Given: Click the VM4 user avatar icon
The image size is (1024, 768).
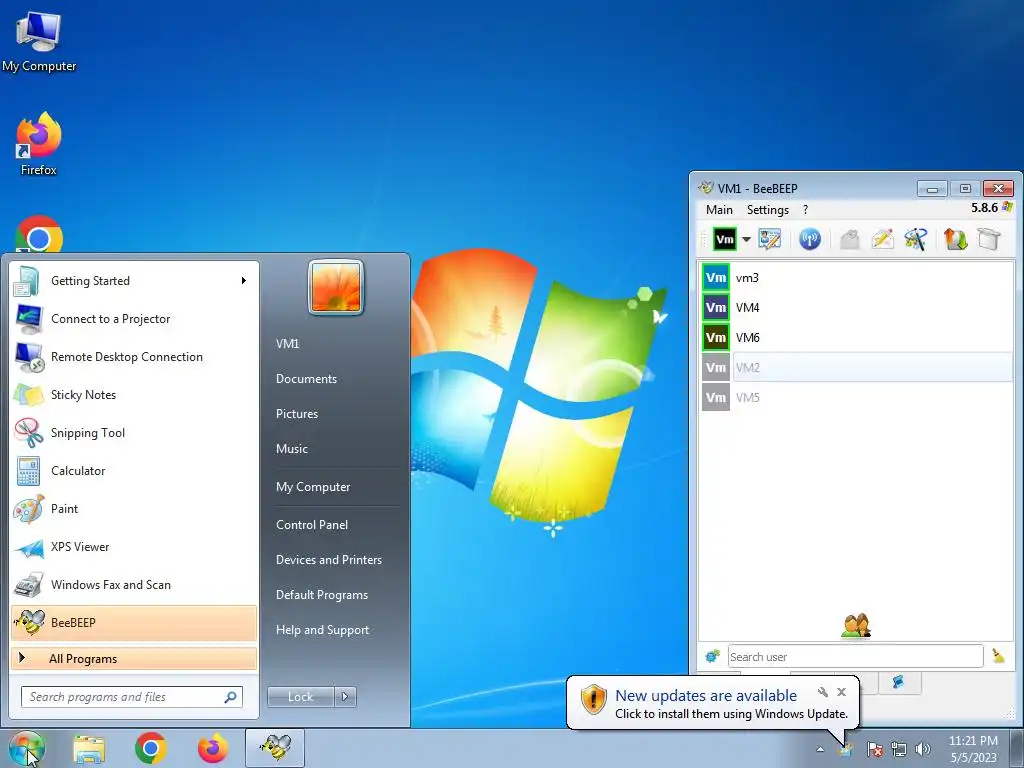Looking at the screenshot, I should pos(716,308).
